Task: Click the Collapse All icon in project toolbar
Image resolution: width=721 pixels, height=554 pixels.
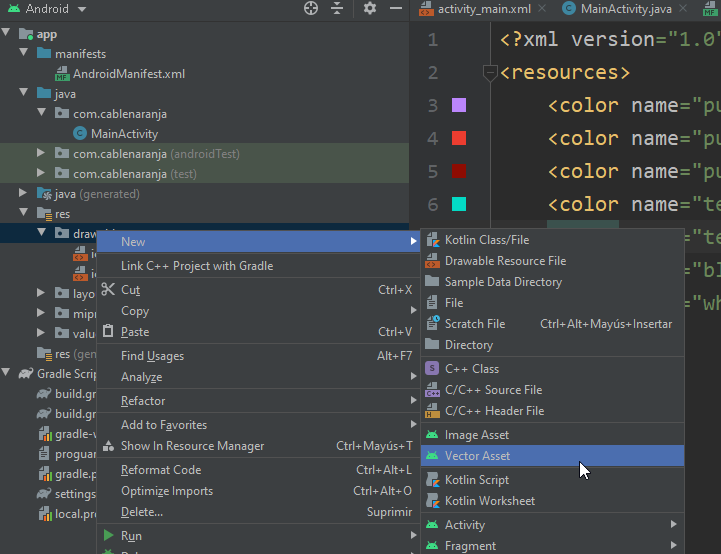Action: [337, 8]
